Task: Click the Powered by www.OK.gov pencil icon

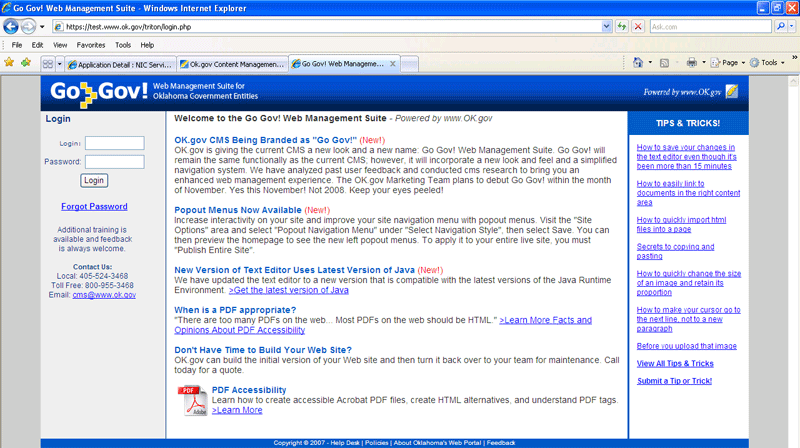Action: (732, 91)
